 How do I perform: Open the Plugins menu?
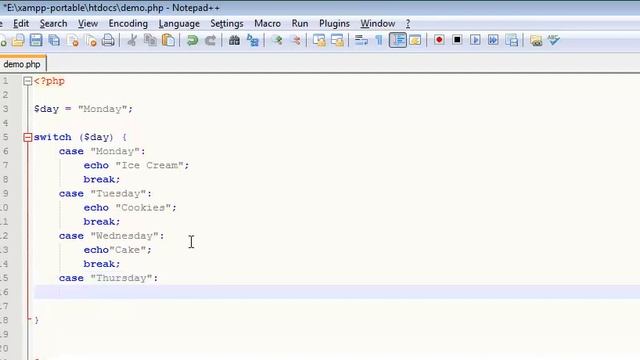[334, 23]
